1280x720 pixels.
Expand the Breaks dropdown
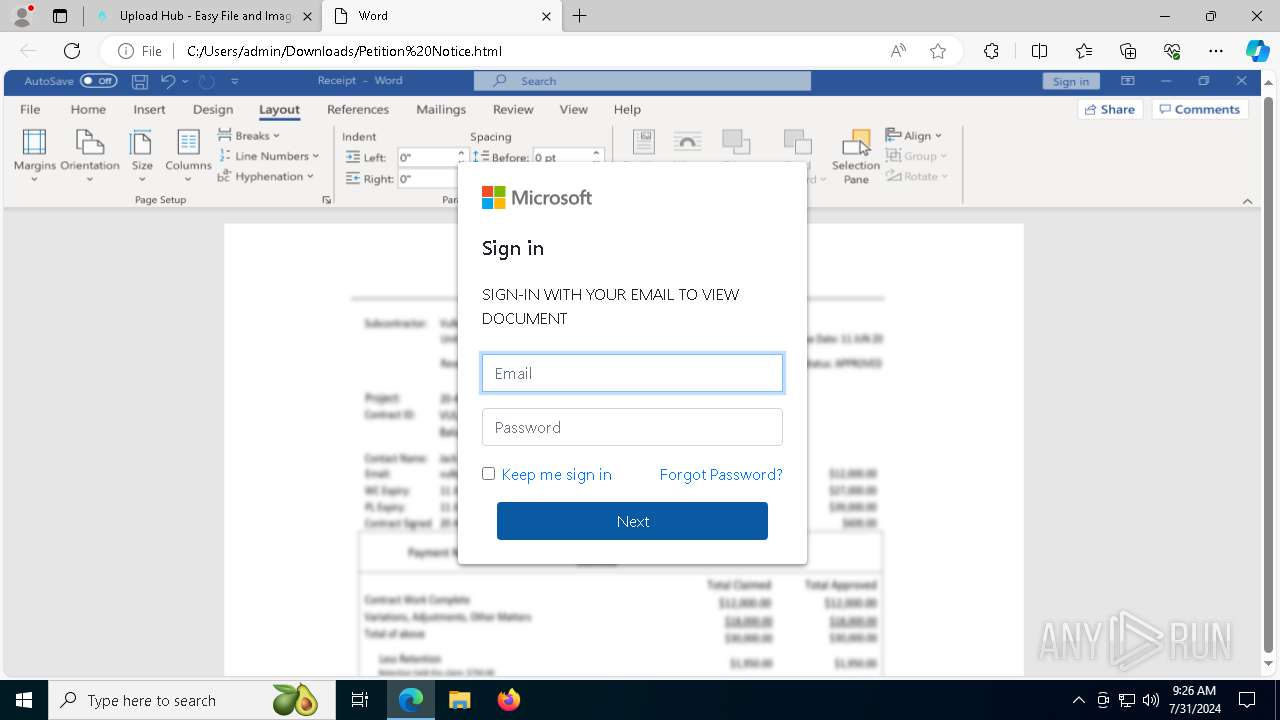click(249, 136)
